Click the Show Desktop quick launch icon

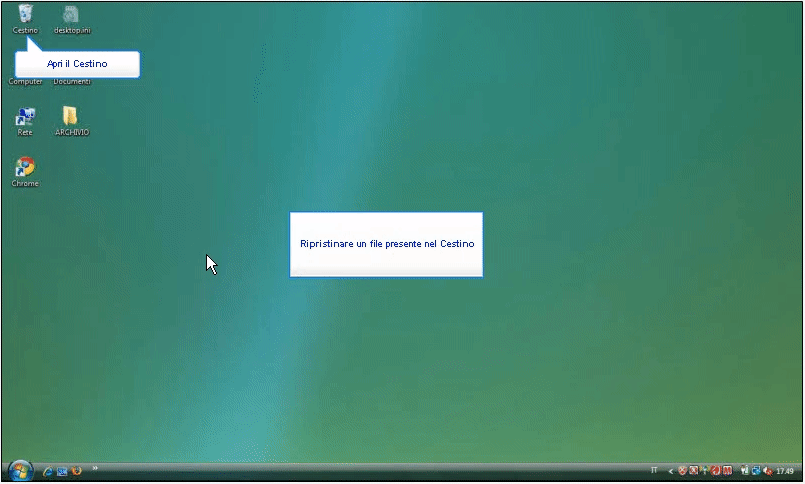pos(62,471)
